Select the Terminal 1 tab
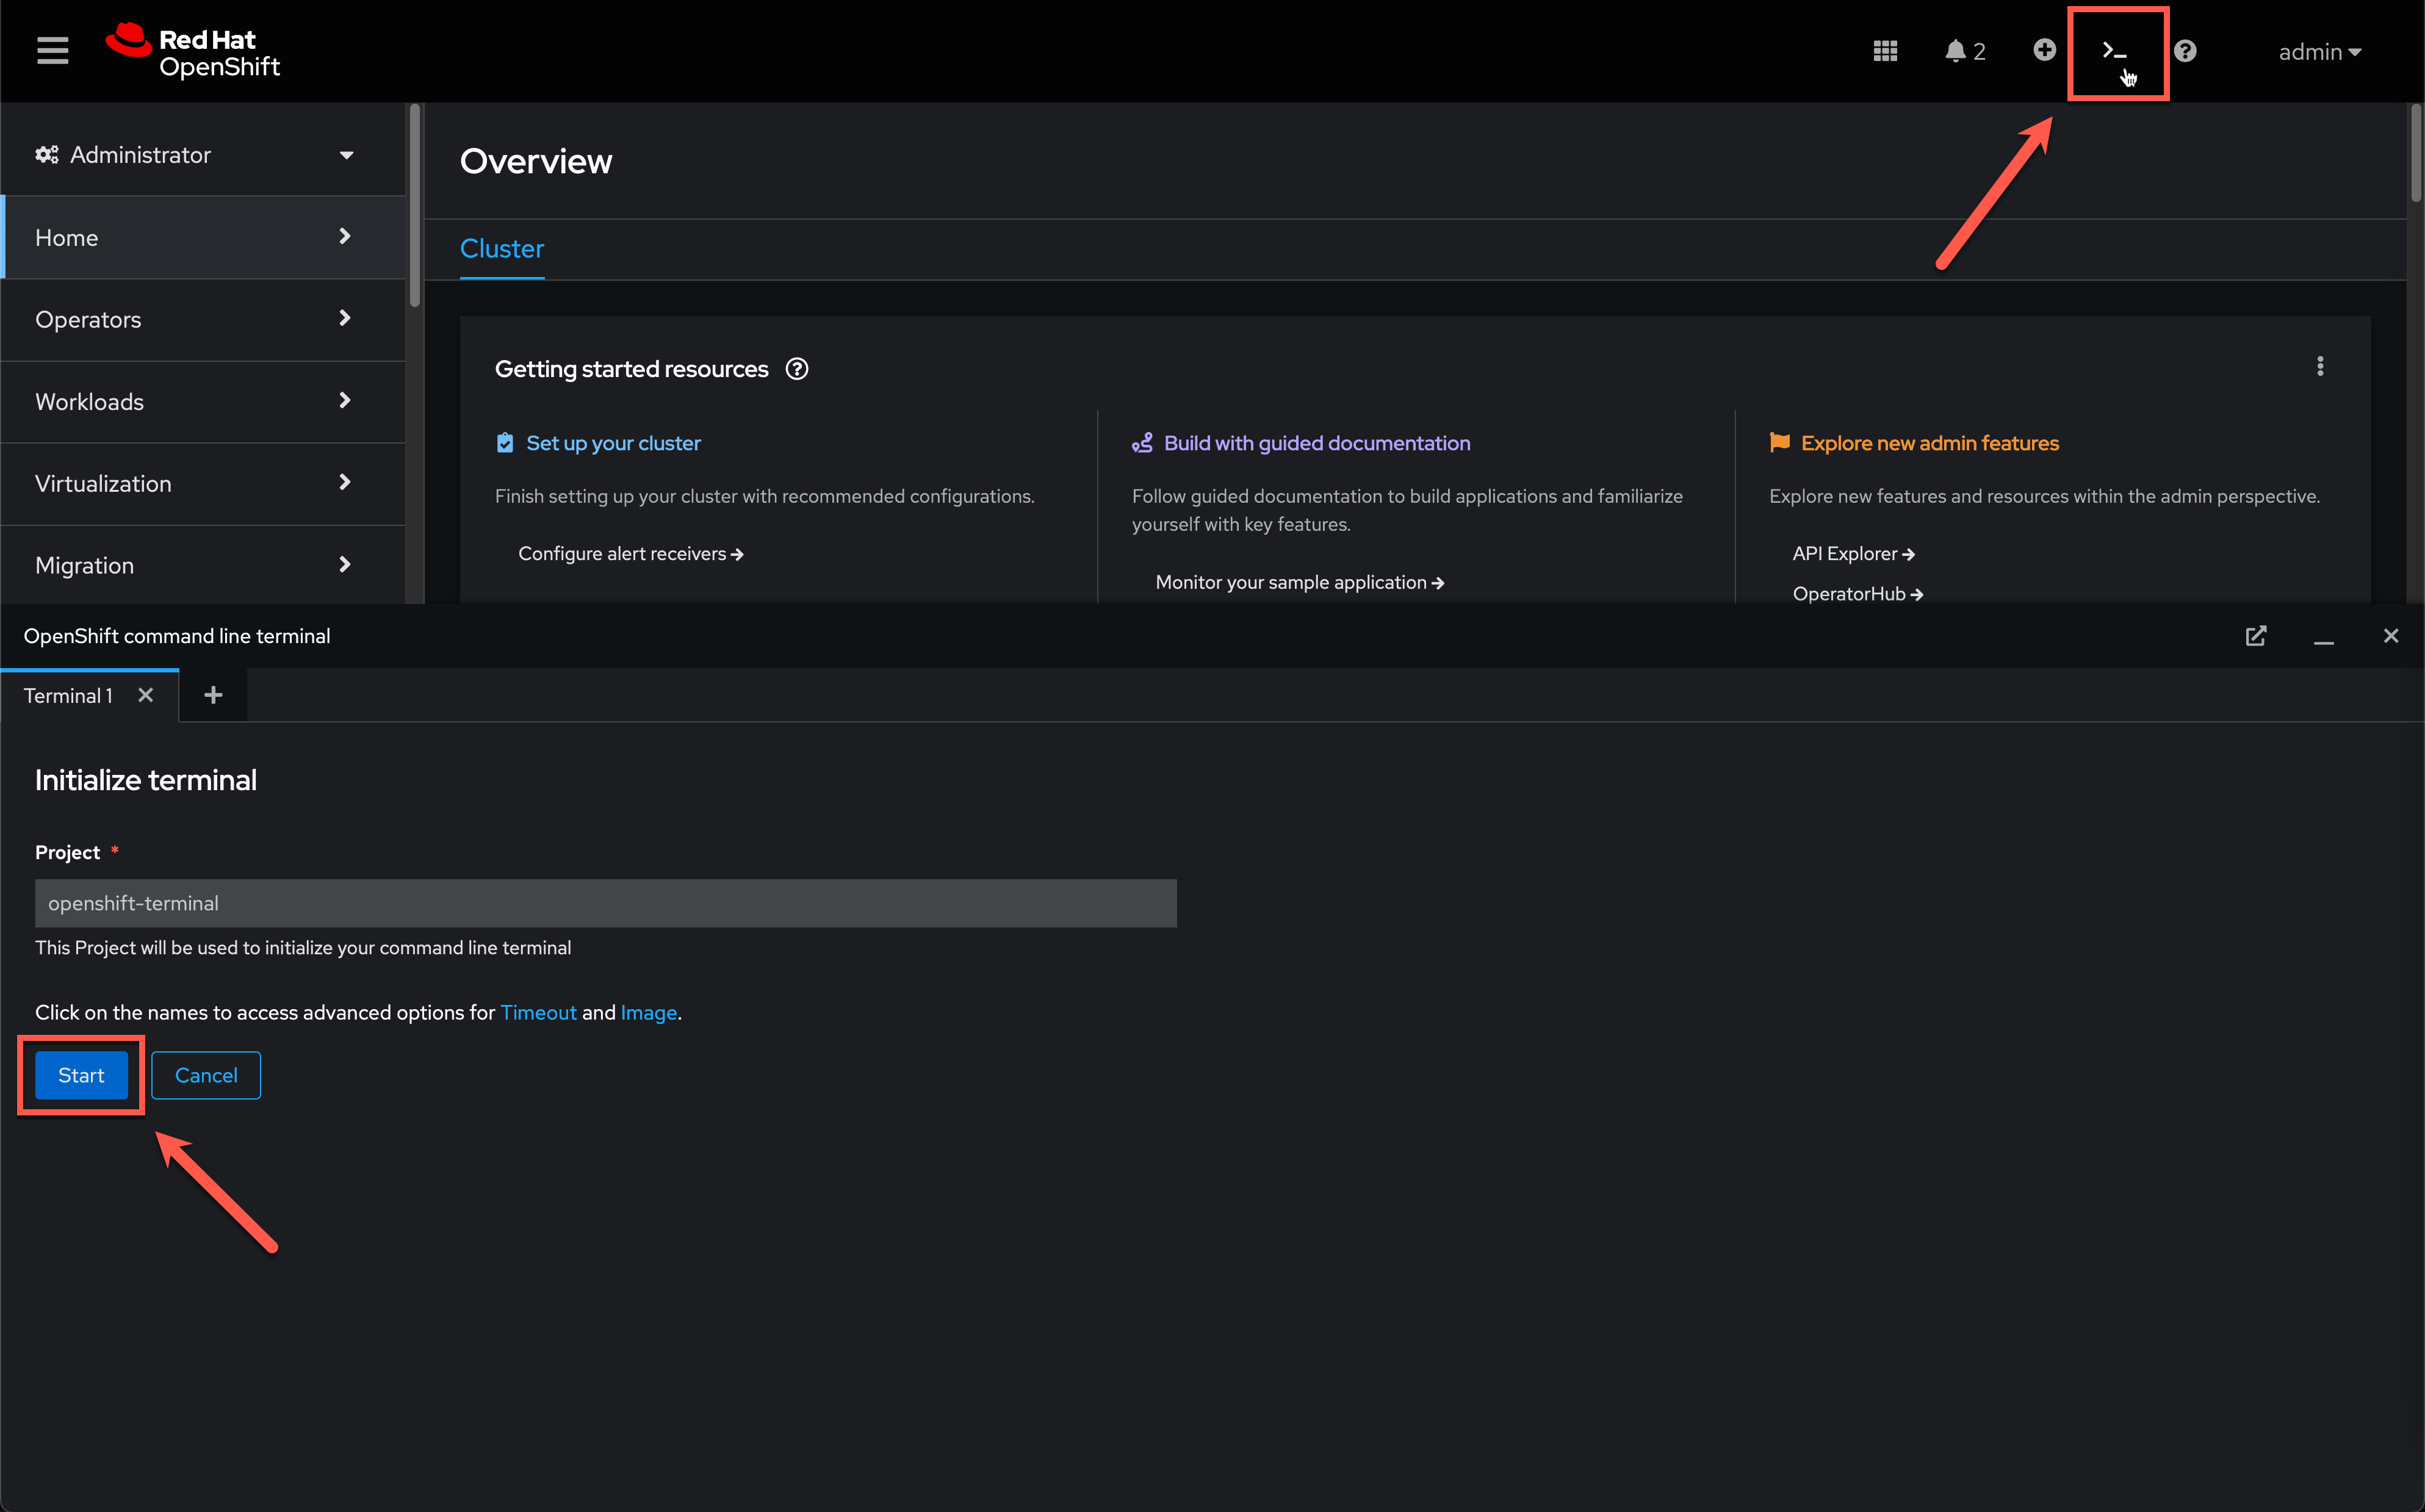The width and height of the screenshot is (2425, 1512). (68, 696)
